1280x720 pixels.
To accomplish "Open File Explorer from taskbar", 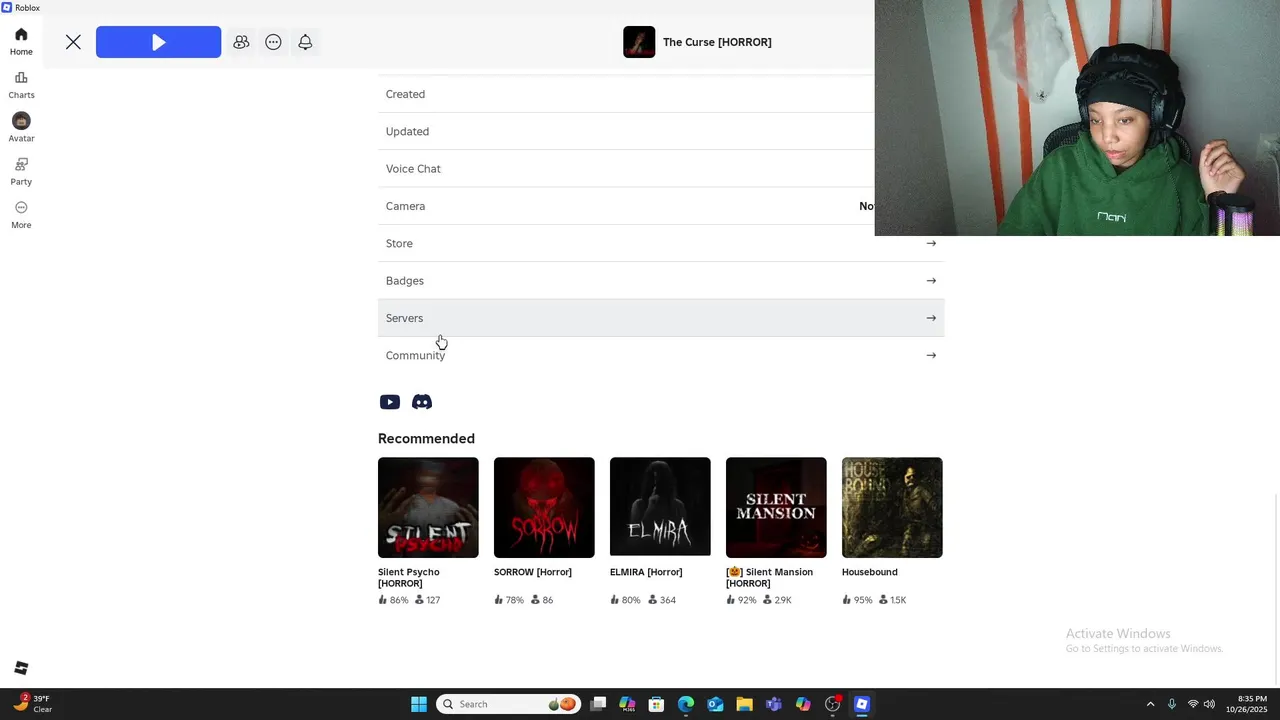I will (x=744, y=704).
